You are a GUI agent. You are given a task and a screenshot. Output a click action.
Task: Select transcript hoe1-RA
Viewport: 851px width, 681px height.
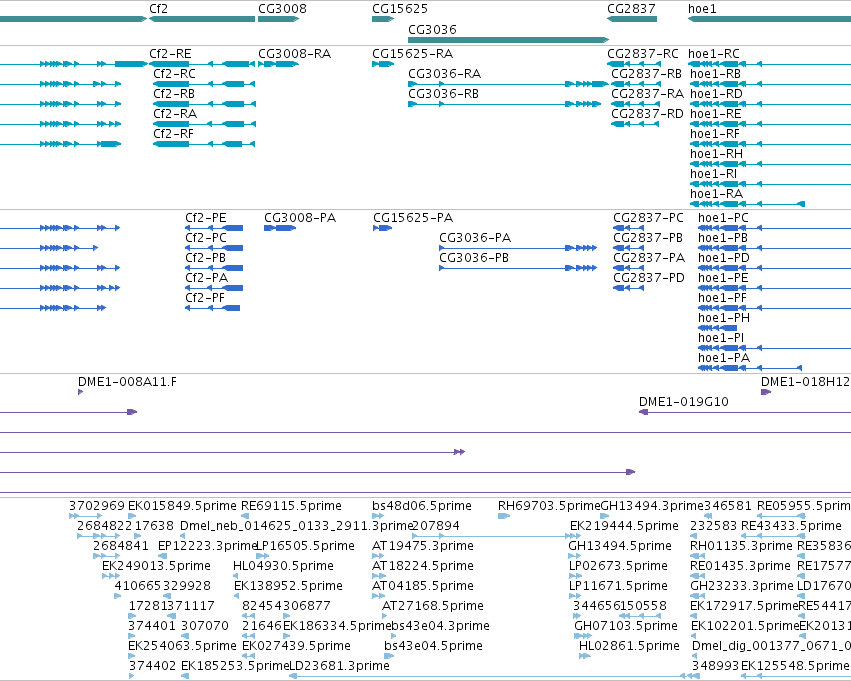[716, 194]
